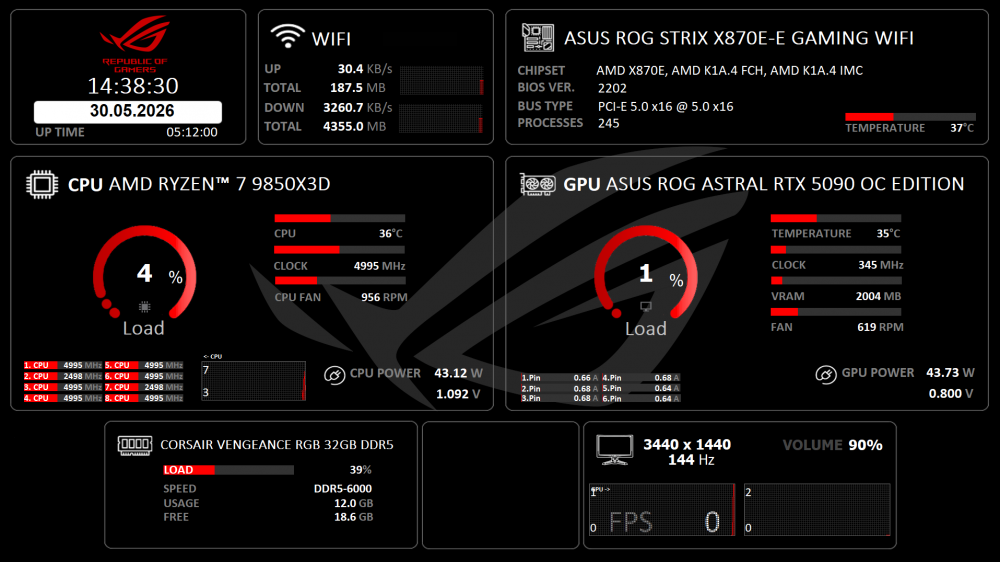
Task: Click the CPU chip icon beside AMD RYZEN
Action: coord(42,184)
